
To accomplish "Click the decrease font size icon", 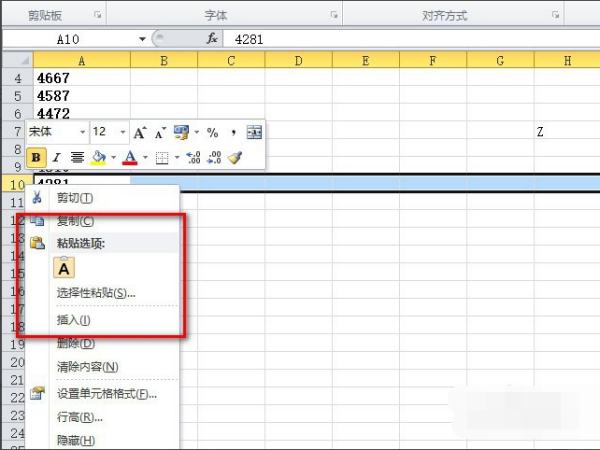I will [x=160, y=133].
